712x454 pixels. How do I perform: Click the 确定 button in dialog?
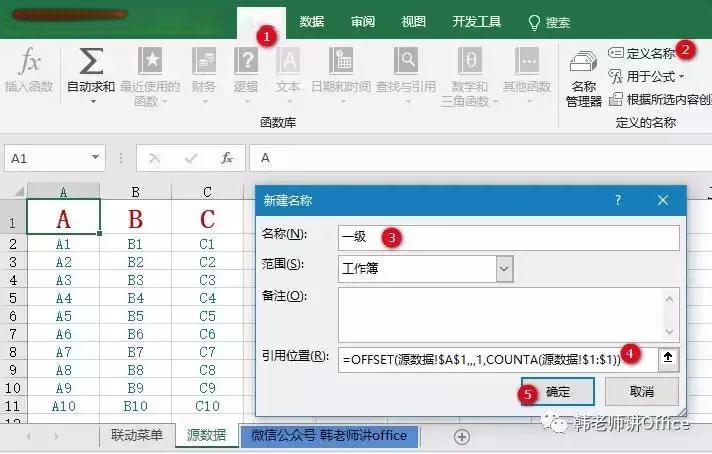point(558,392)
